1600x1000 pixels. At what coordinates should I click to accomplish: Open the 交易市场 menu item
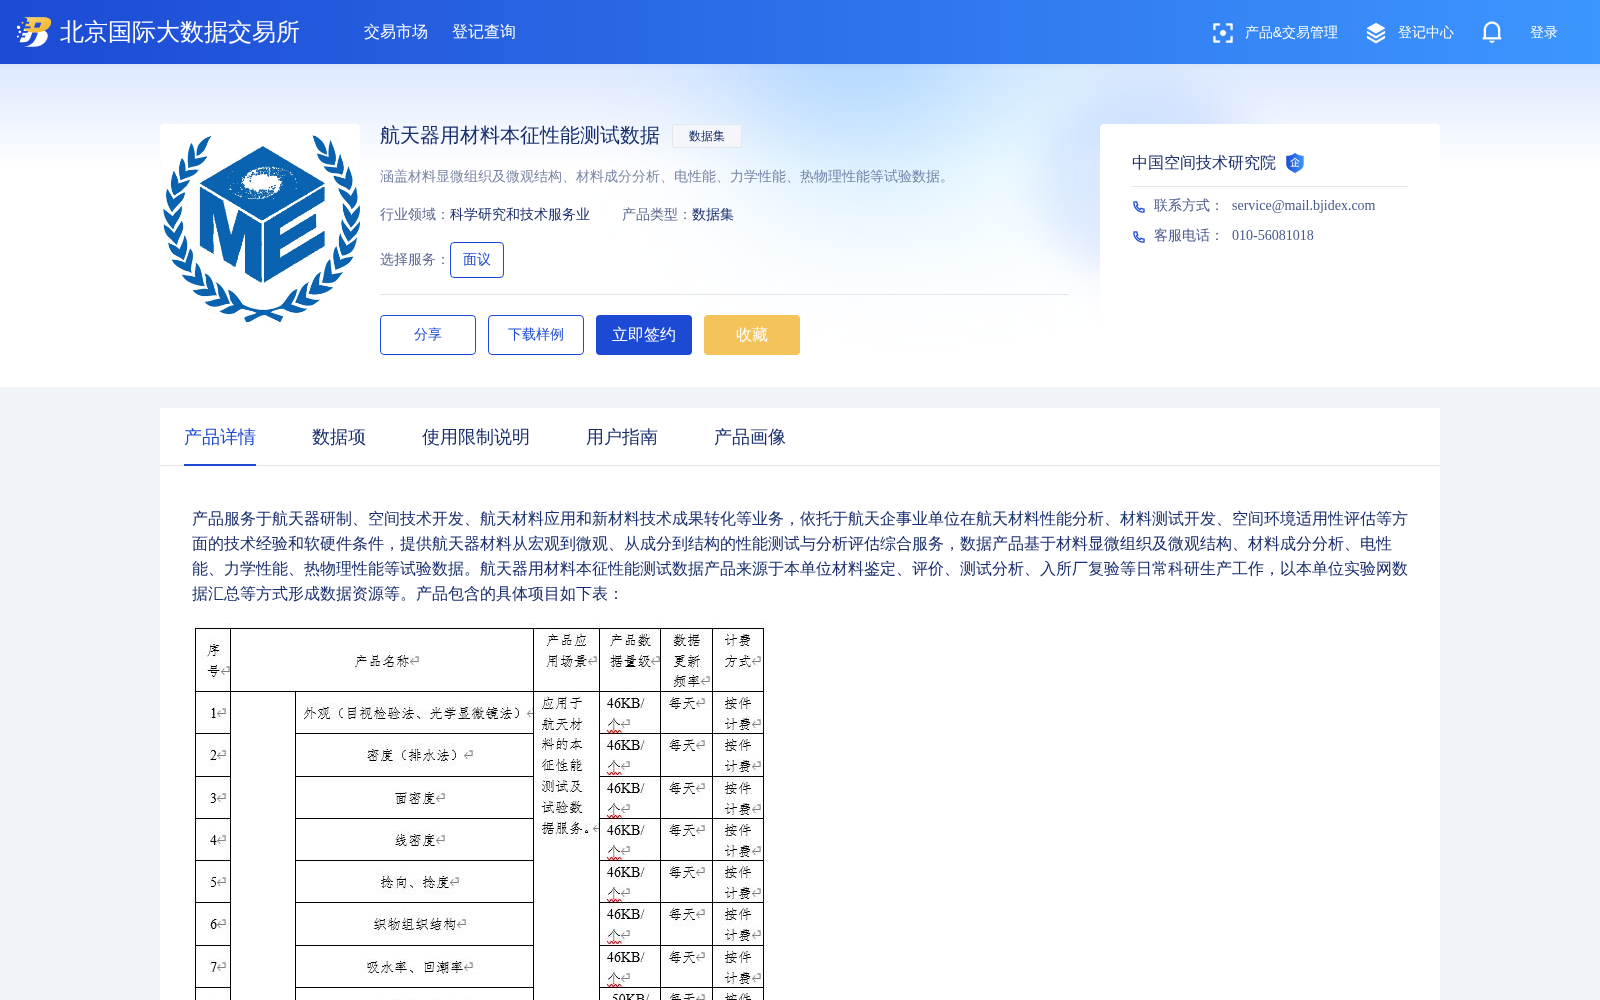(x=396, y=32)
